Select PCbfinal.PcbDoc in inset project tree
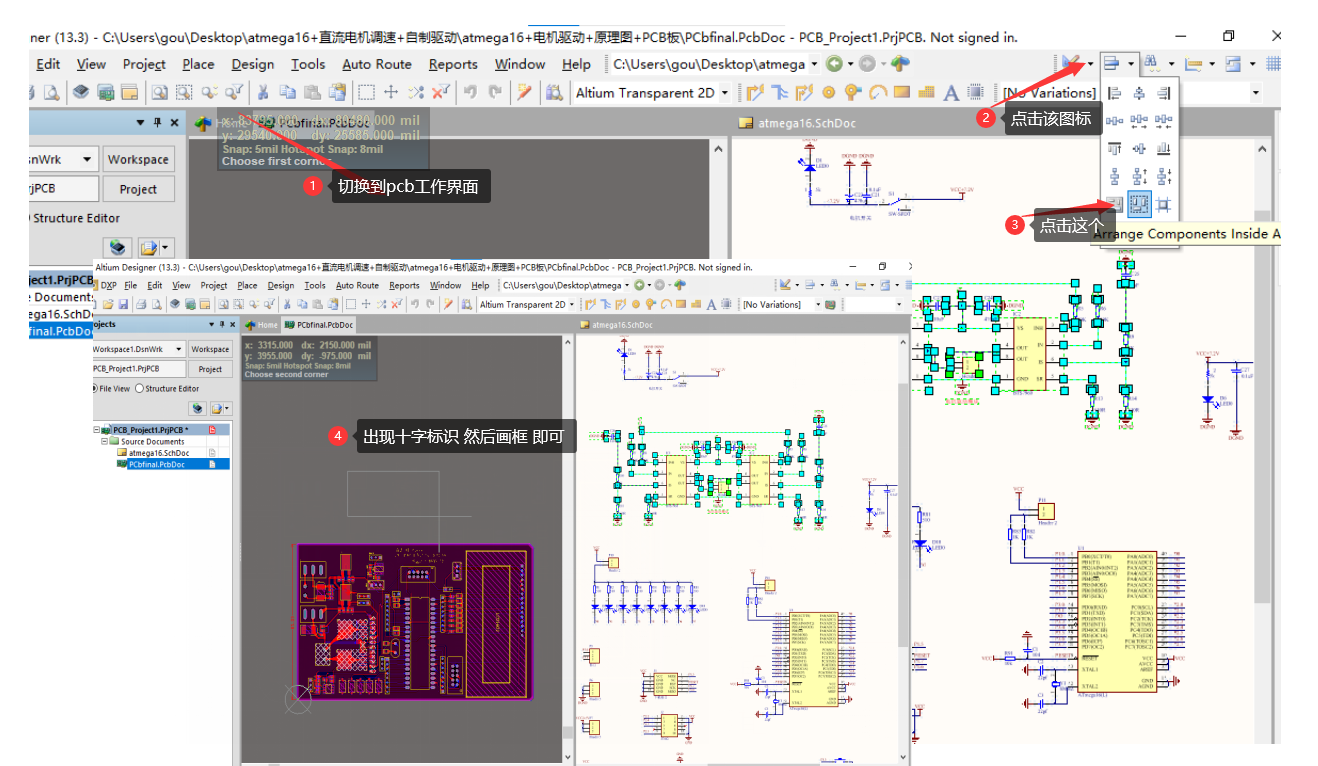Image resolution: width=1318 pixels, height=766 pixels. point(157,465)
